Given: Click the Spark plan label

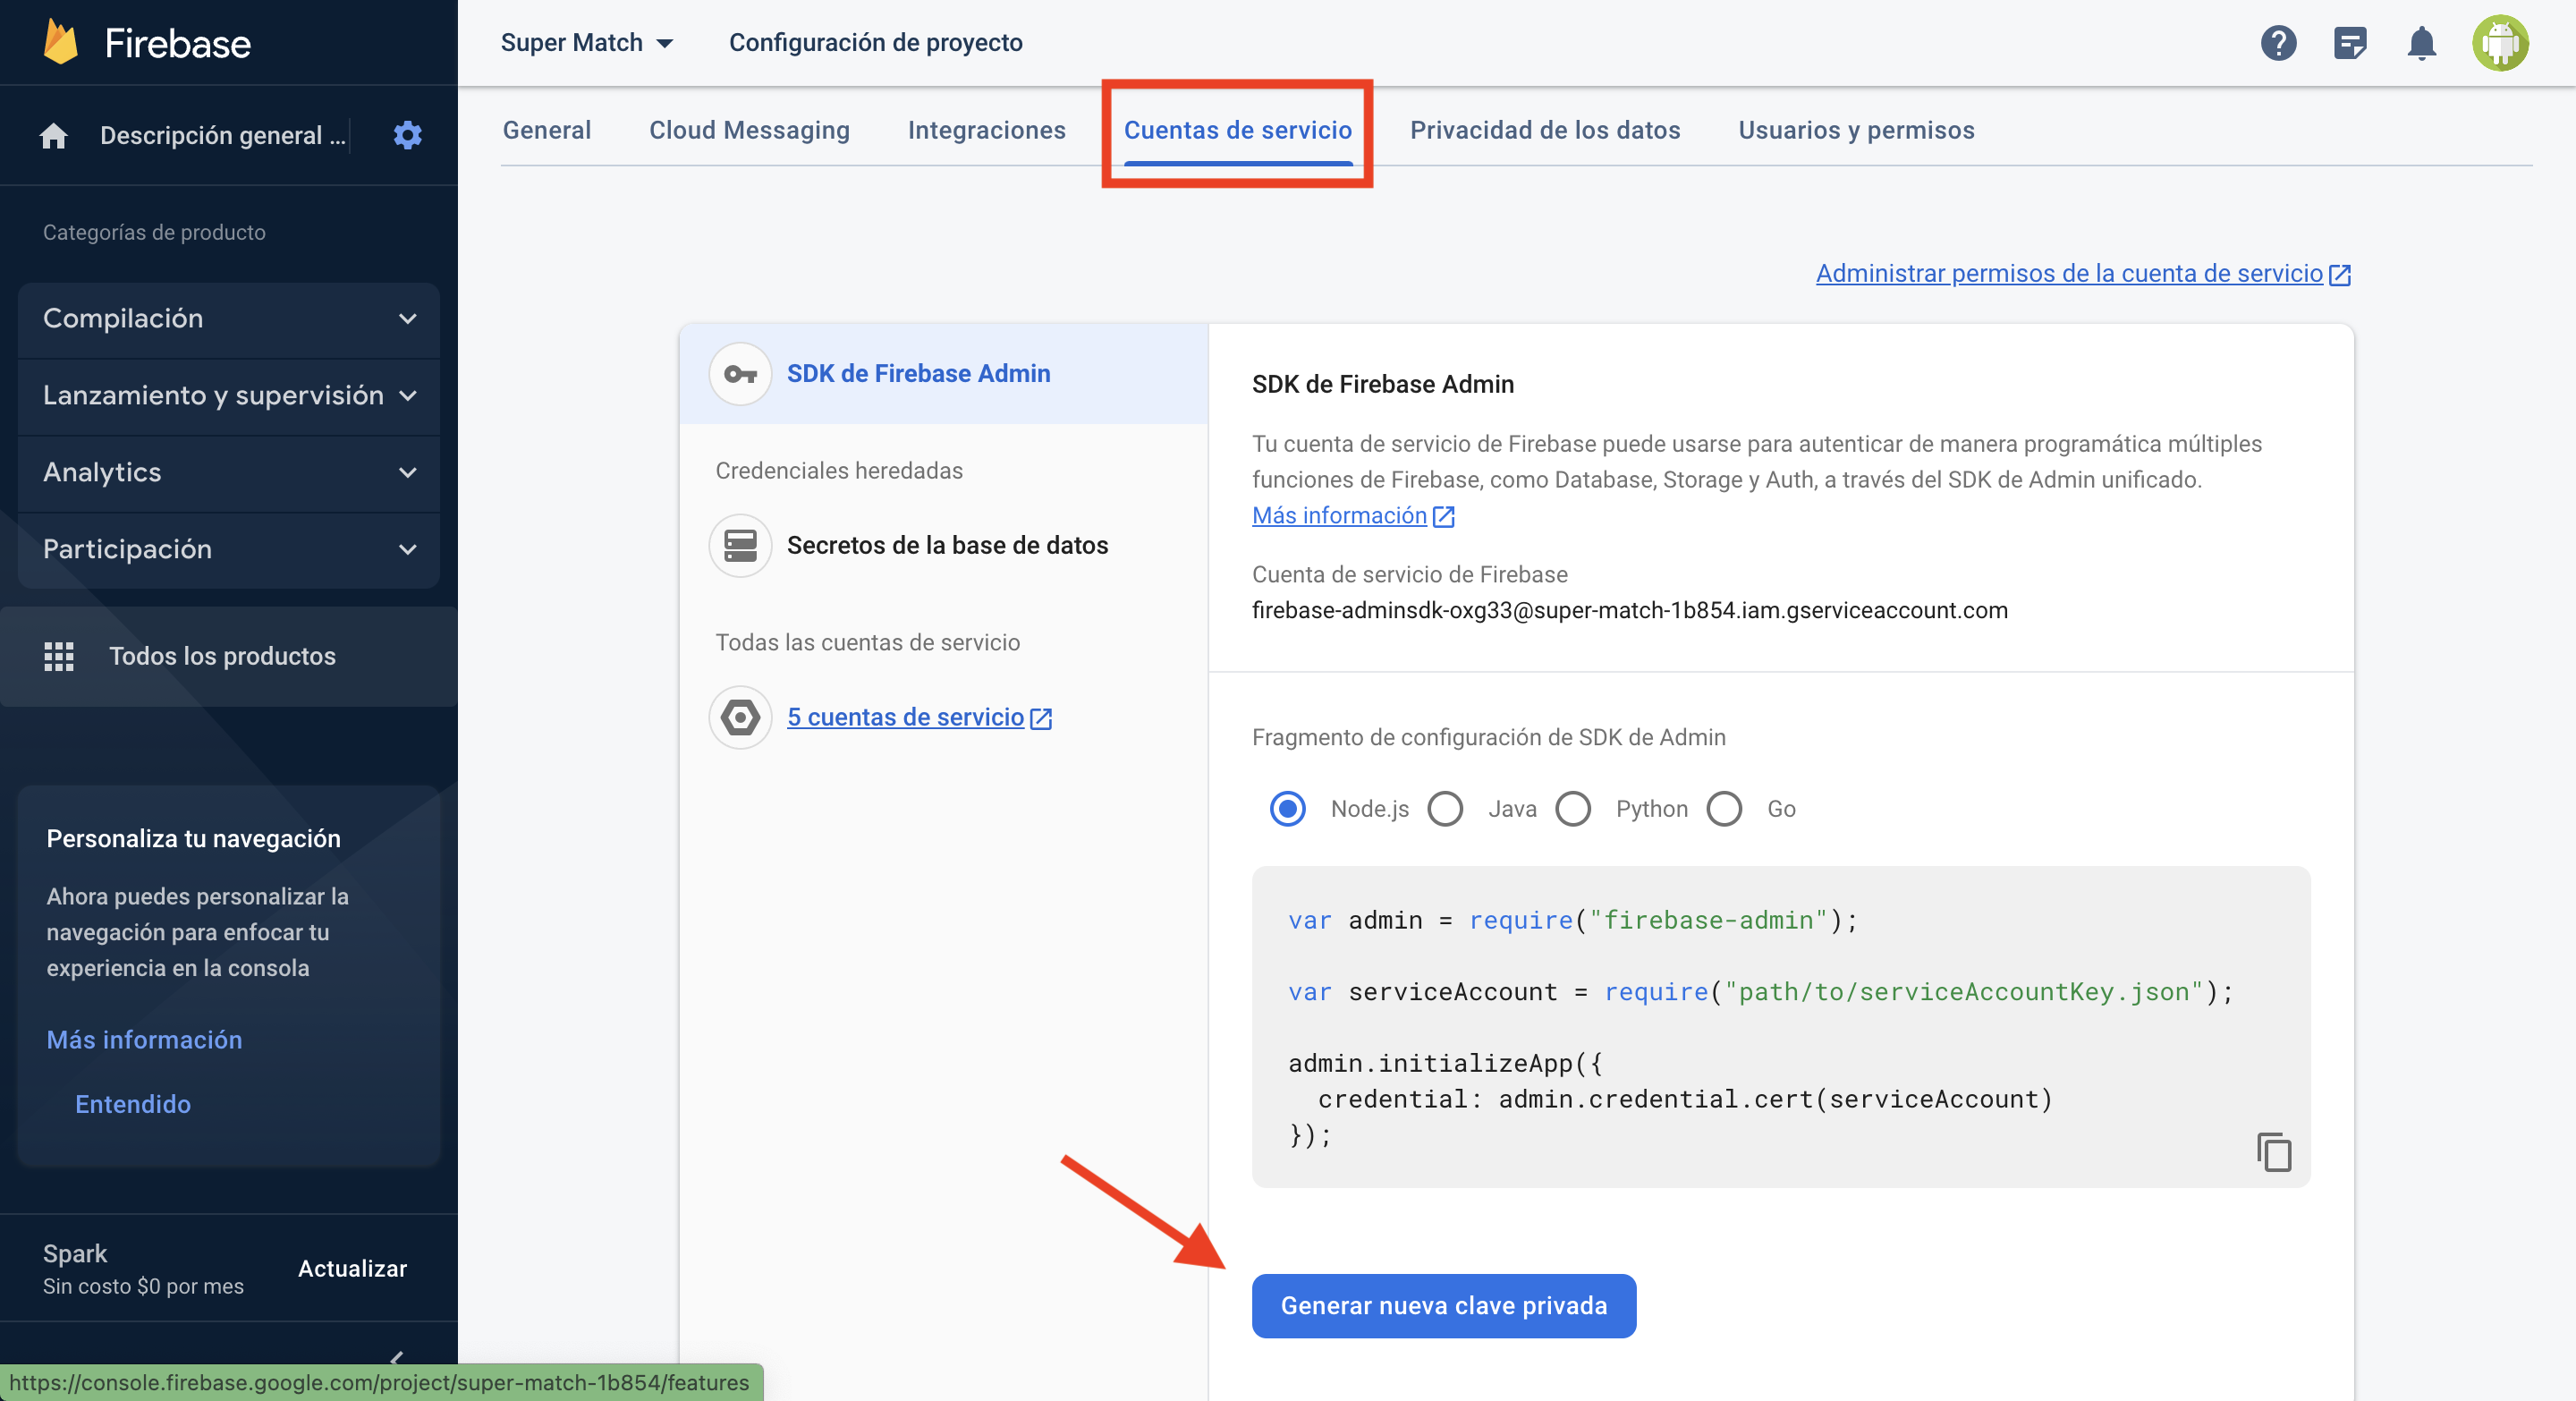Looking at the screenshot, I should point(75,1253).
